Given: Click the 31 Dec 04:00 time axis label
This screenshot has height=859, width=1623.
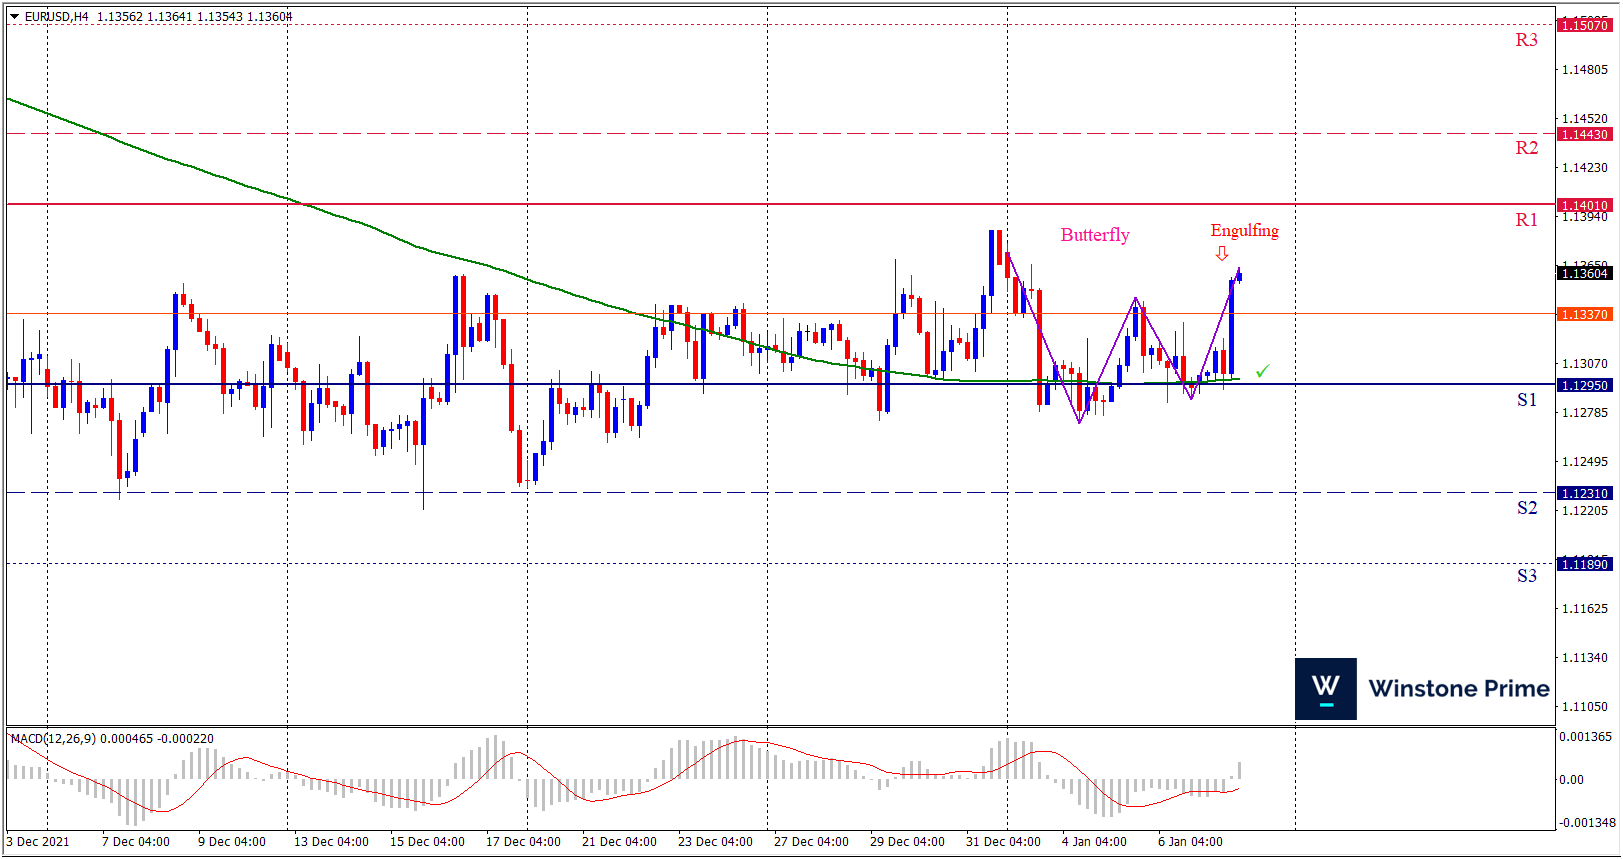Looking at the screenshot, I should (1003, 842).
